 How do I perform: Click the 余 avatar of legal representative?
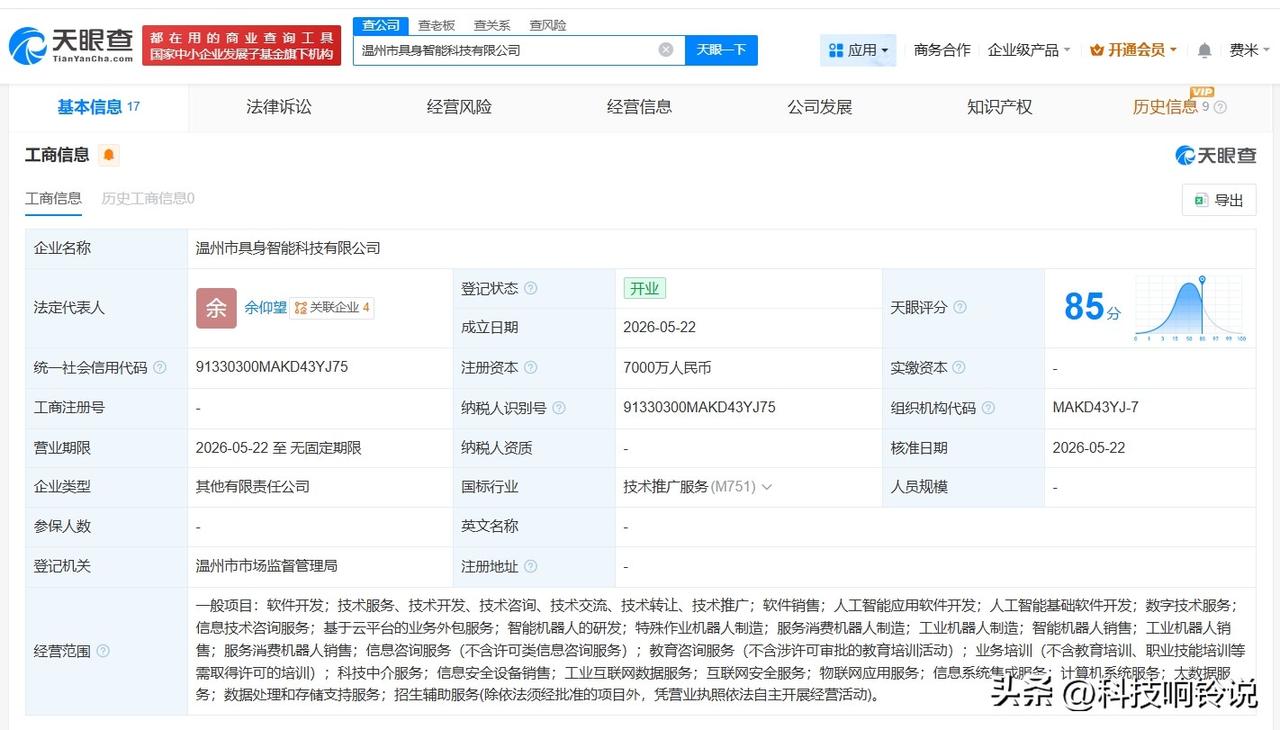pyautogui.click(x=216, y=308)
